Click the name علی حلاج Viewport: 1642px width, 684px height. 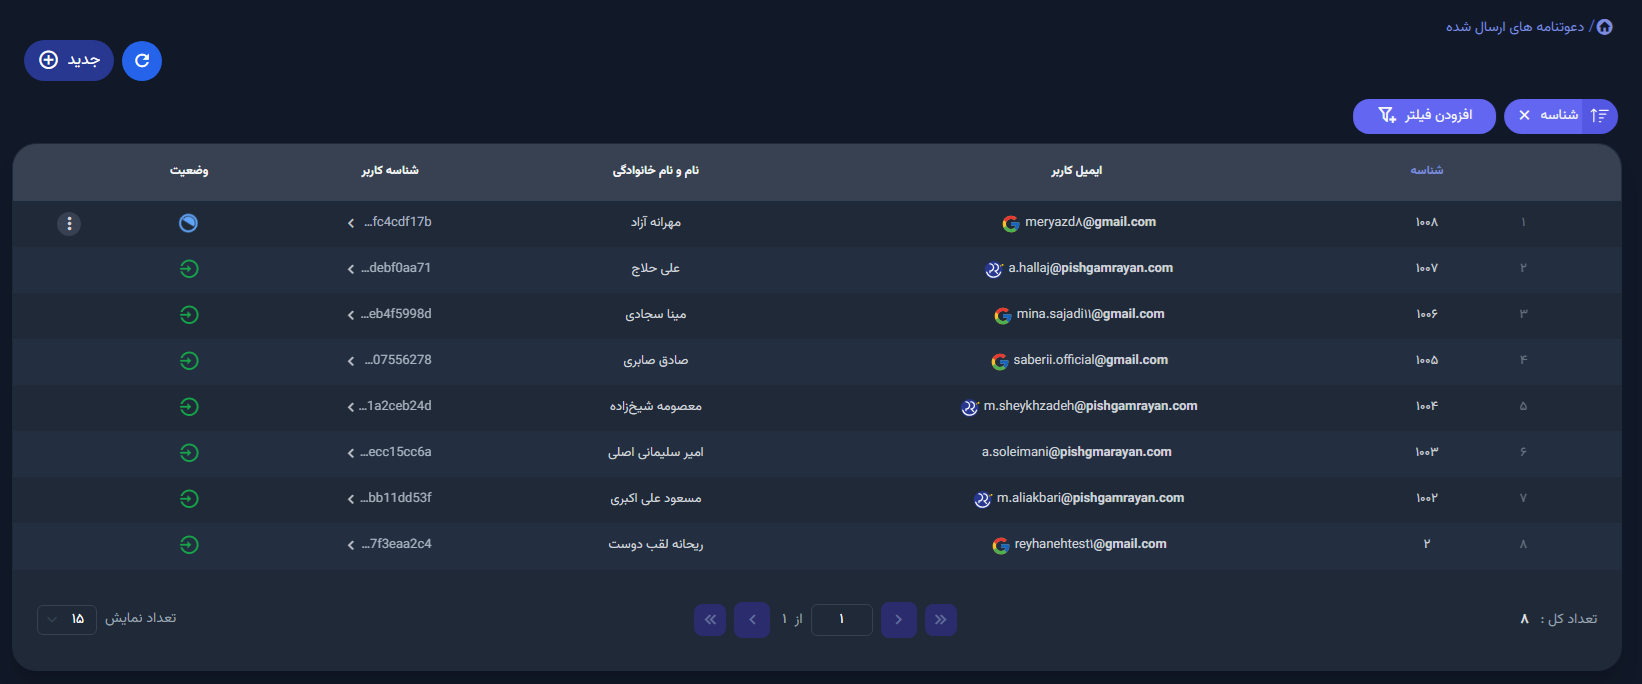tap(656, 268)
